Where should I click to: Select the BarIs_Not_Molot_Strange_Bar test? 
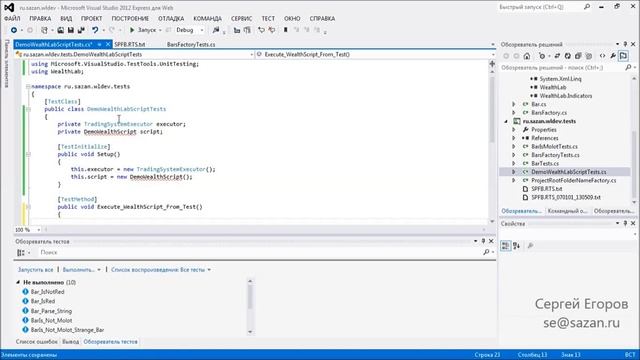pos(67,330)
